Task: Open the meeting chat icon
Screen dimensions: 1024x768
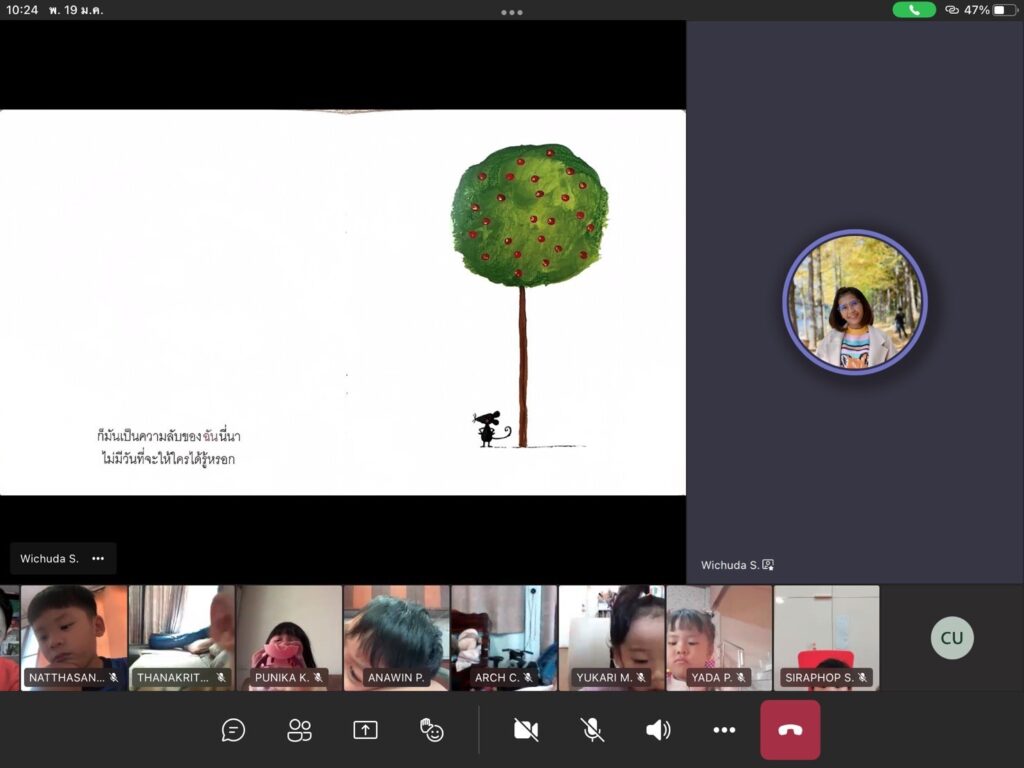Action: [233, 730]
